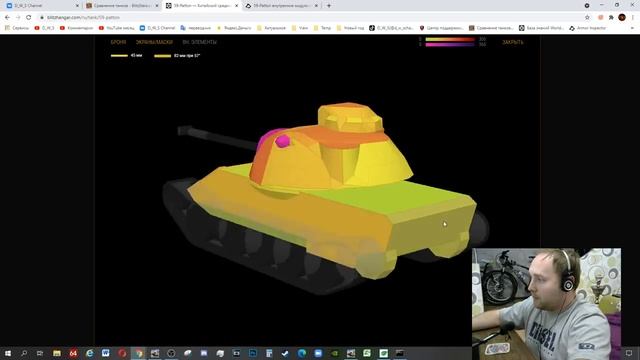Viewport: 640px width, 360px height.
Task: Open a new browser tab
Action: pyautogui.click(x=329, y=6)
